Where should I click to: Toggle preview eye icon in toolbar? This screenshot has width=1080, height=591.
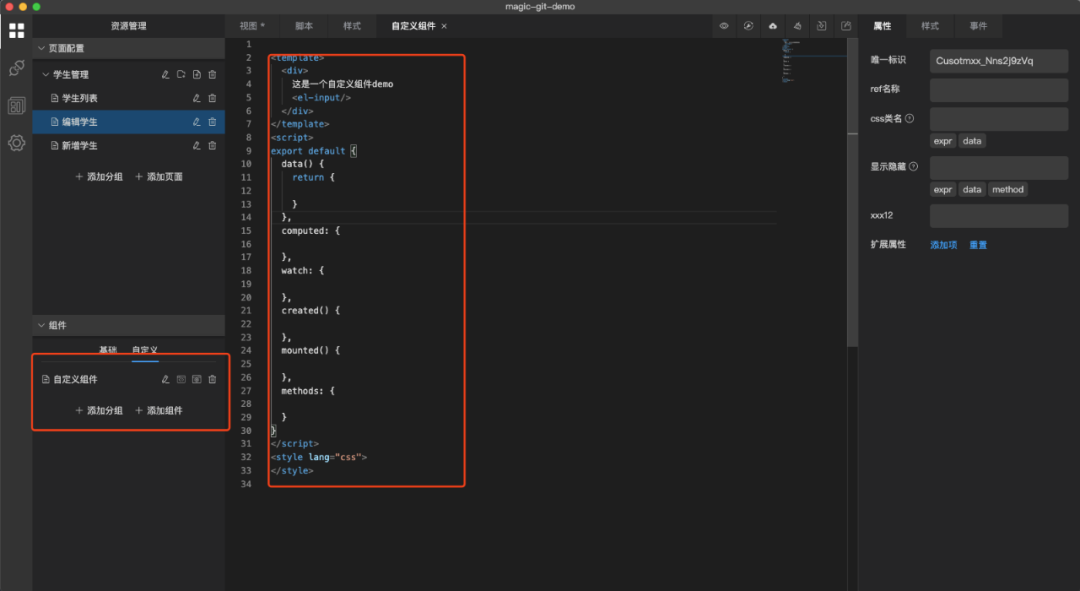pos(724,26)
